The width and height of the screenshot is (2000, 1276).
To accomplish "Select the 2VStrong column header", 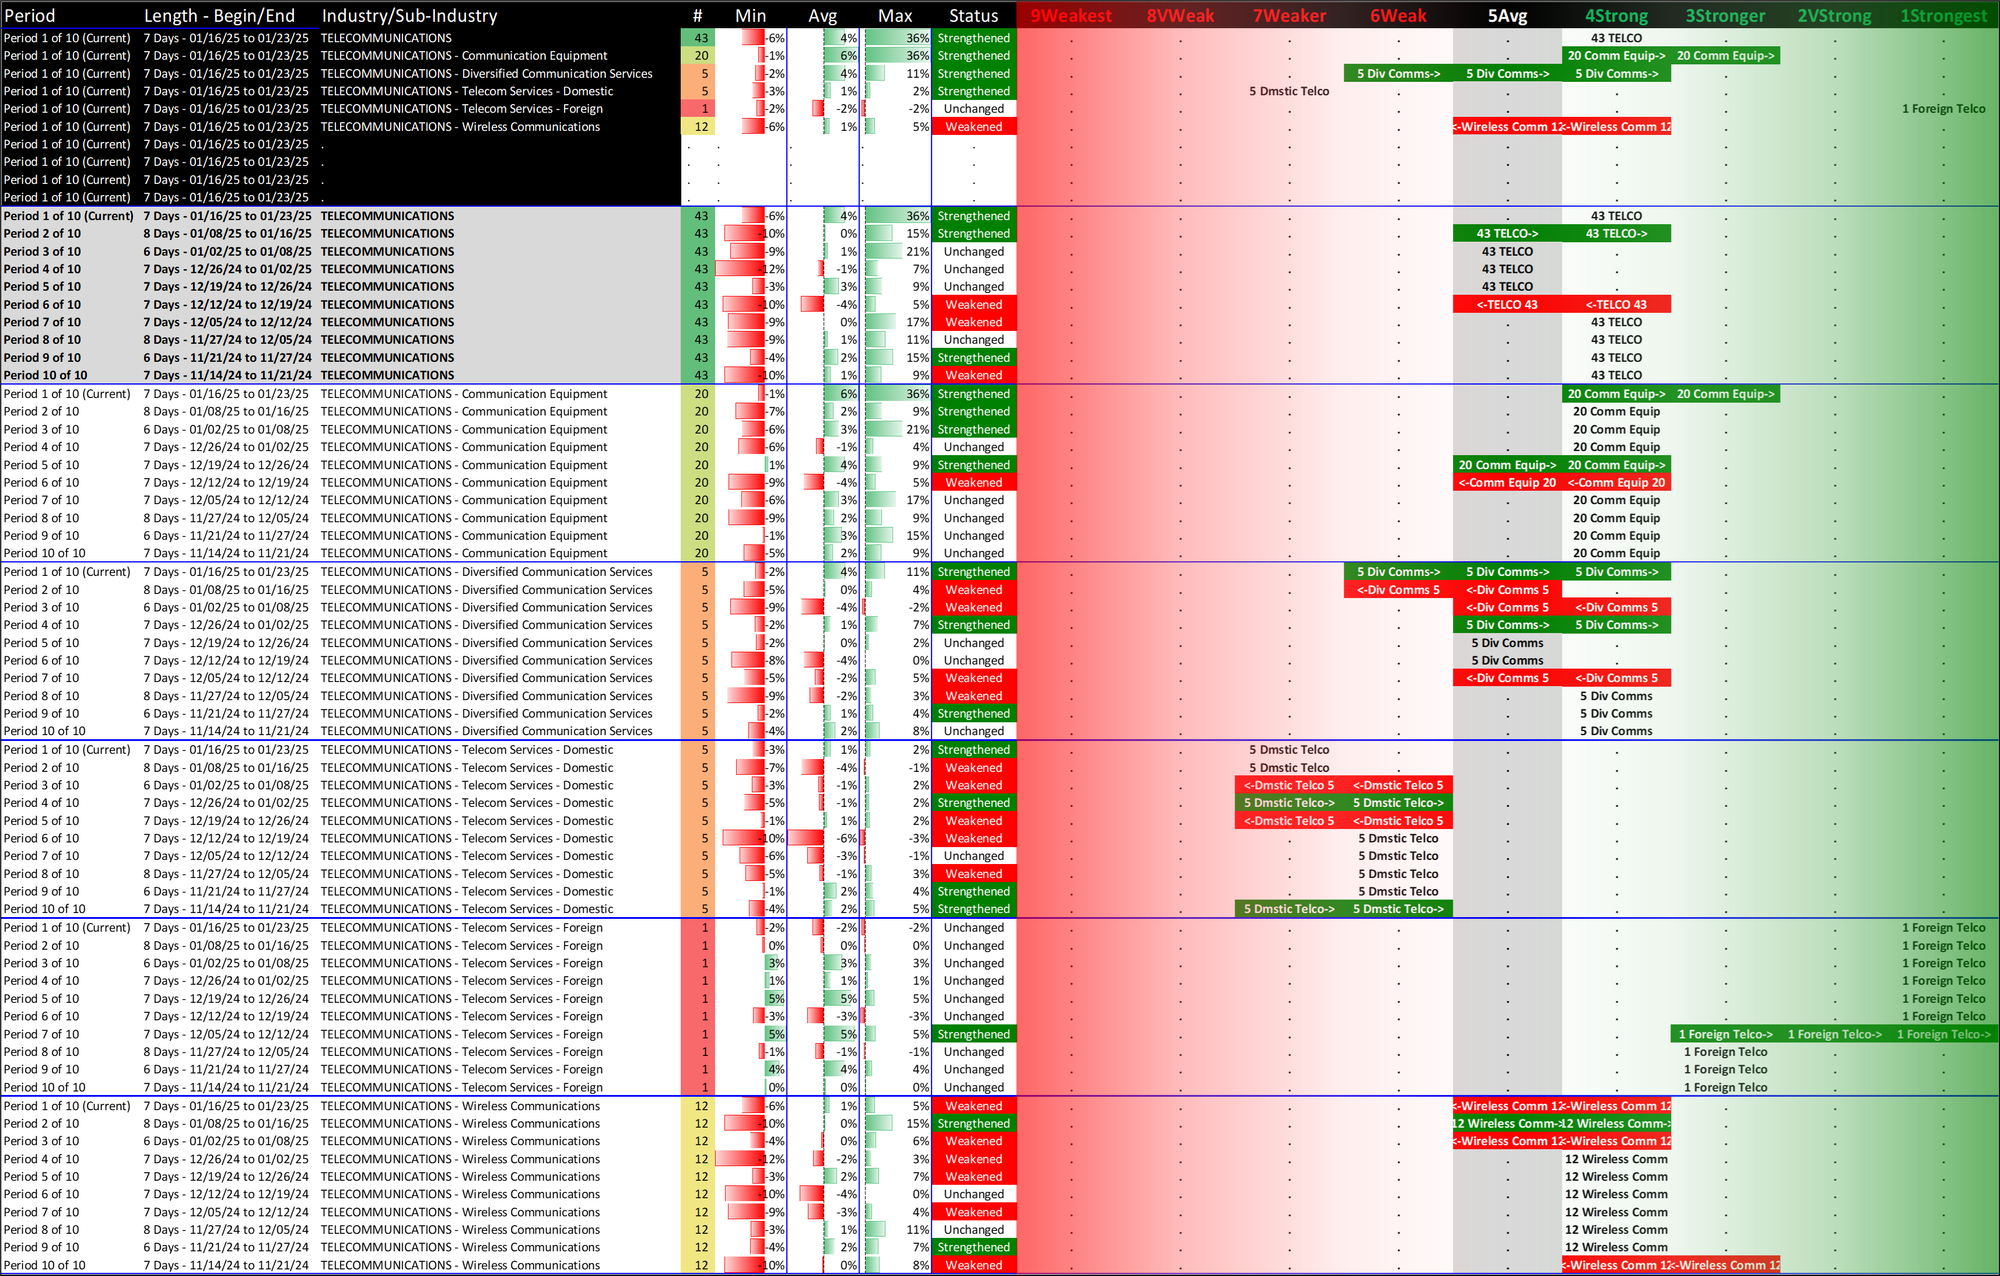I will (1834, 16).
